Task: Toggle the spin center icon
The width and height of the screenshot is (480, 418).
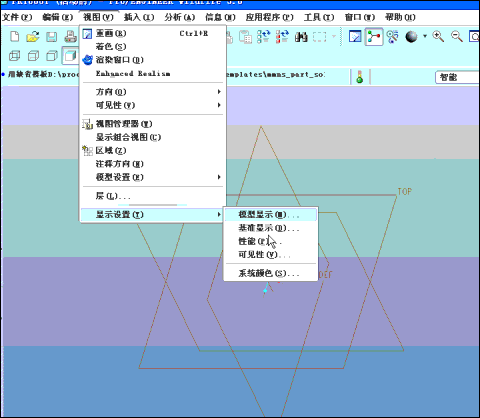Action: (x=374, y=36)
